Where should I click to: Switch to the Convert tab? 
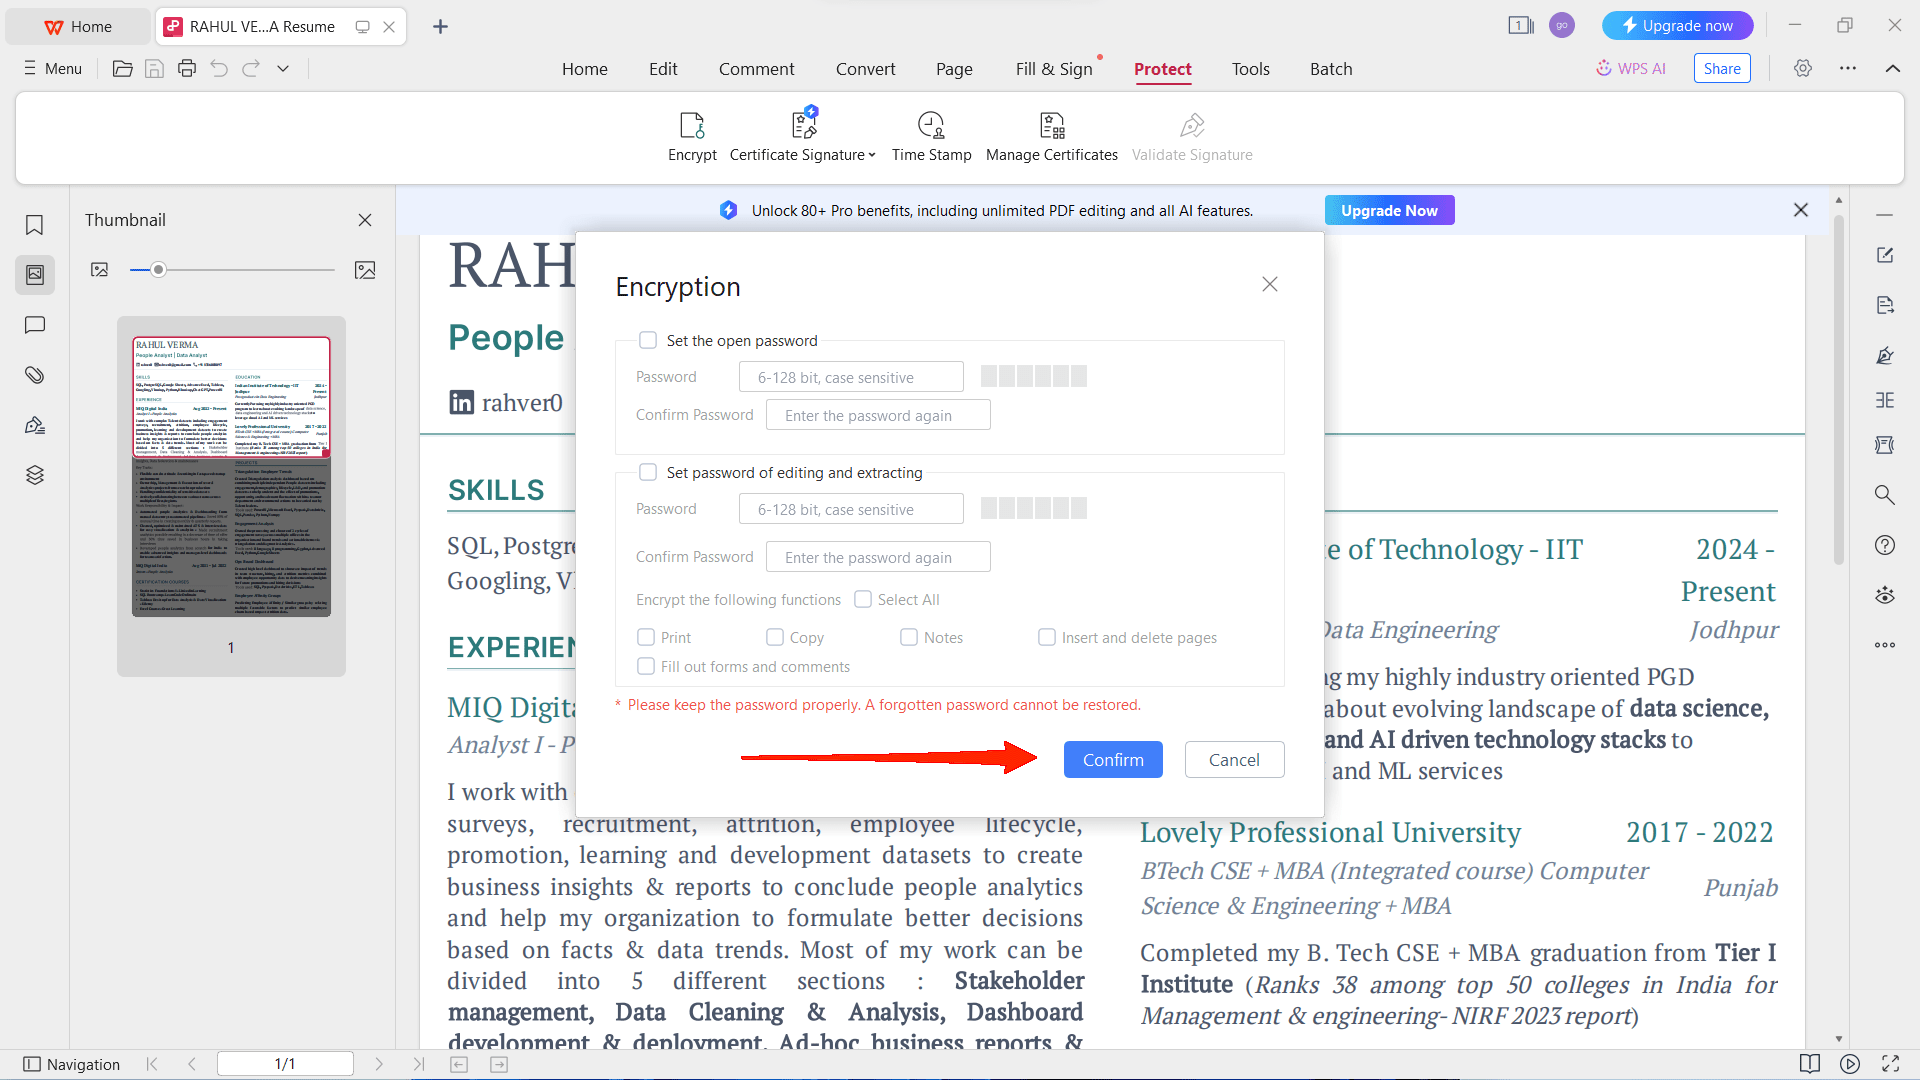[865, 69]
